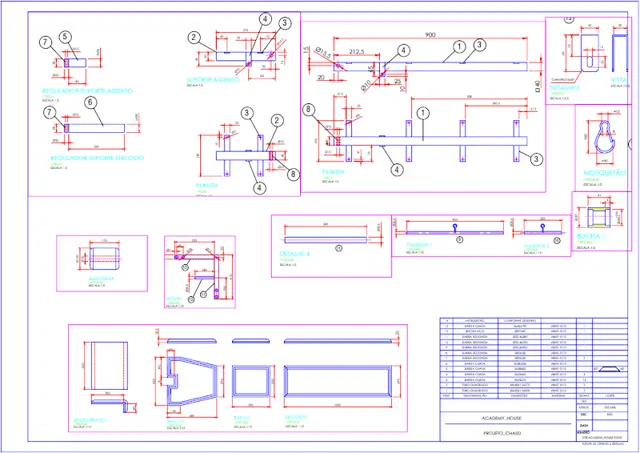640x453 pixels.
Task: Click item balloon number 6
Action: 91,103
